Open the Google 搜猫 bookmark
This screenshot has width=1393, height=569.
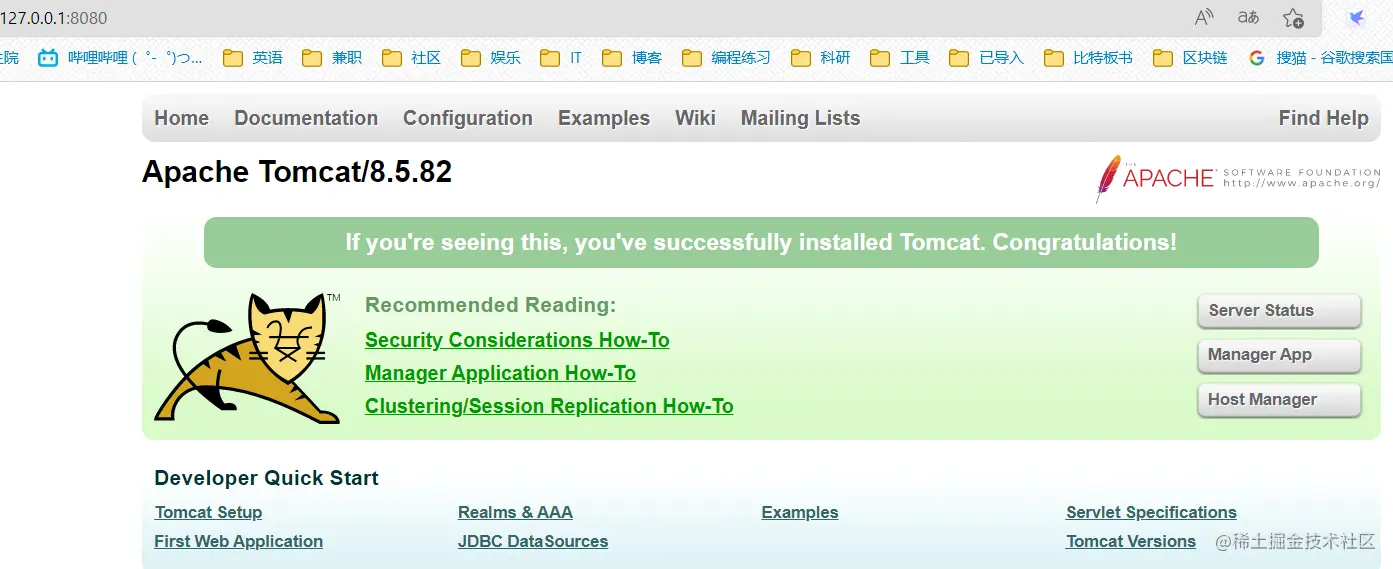click(1320, 58)
